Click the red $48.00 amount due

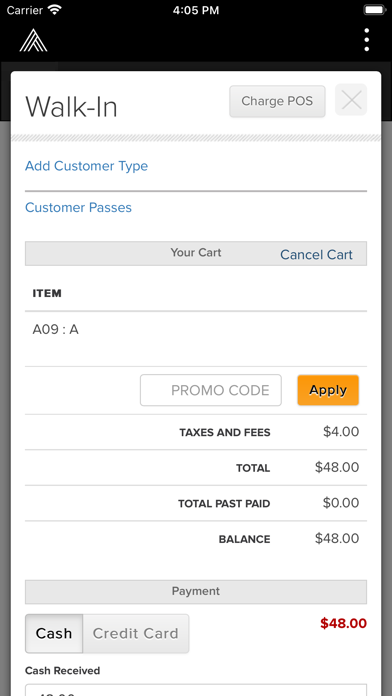(344, 624)
